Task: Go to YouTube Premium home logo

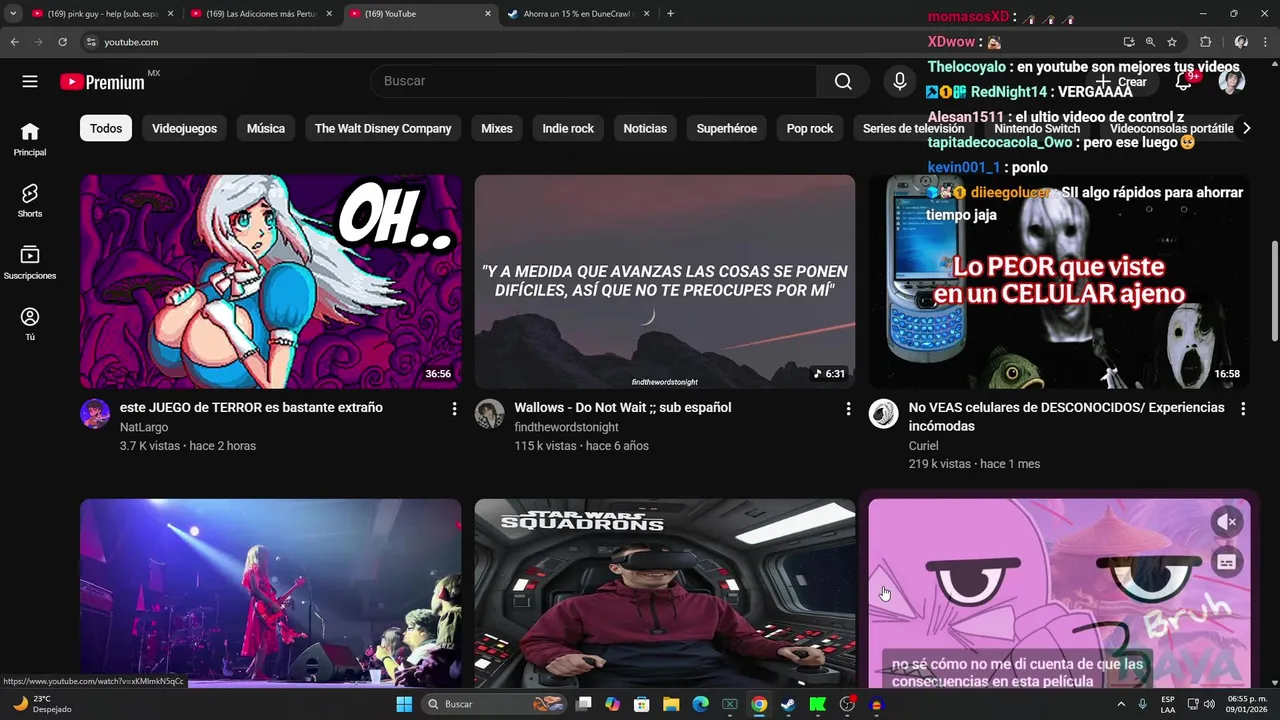Action: click(x=102, y=82)
